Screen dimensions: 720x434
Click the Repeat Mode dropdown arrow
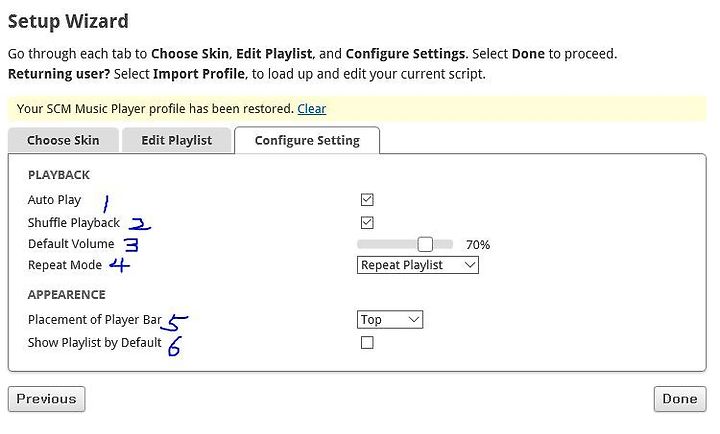click(469, 265)
